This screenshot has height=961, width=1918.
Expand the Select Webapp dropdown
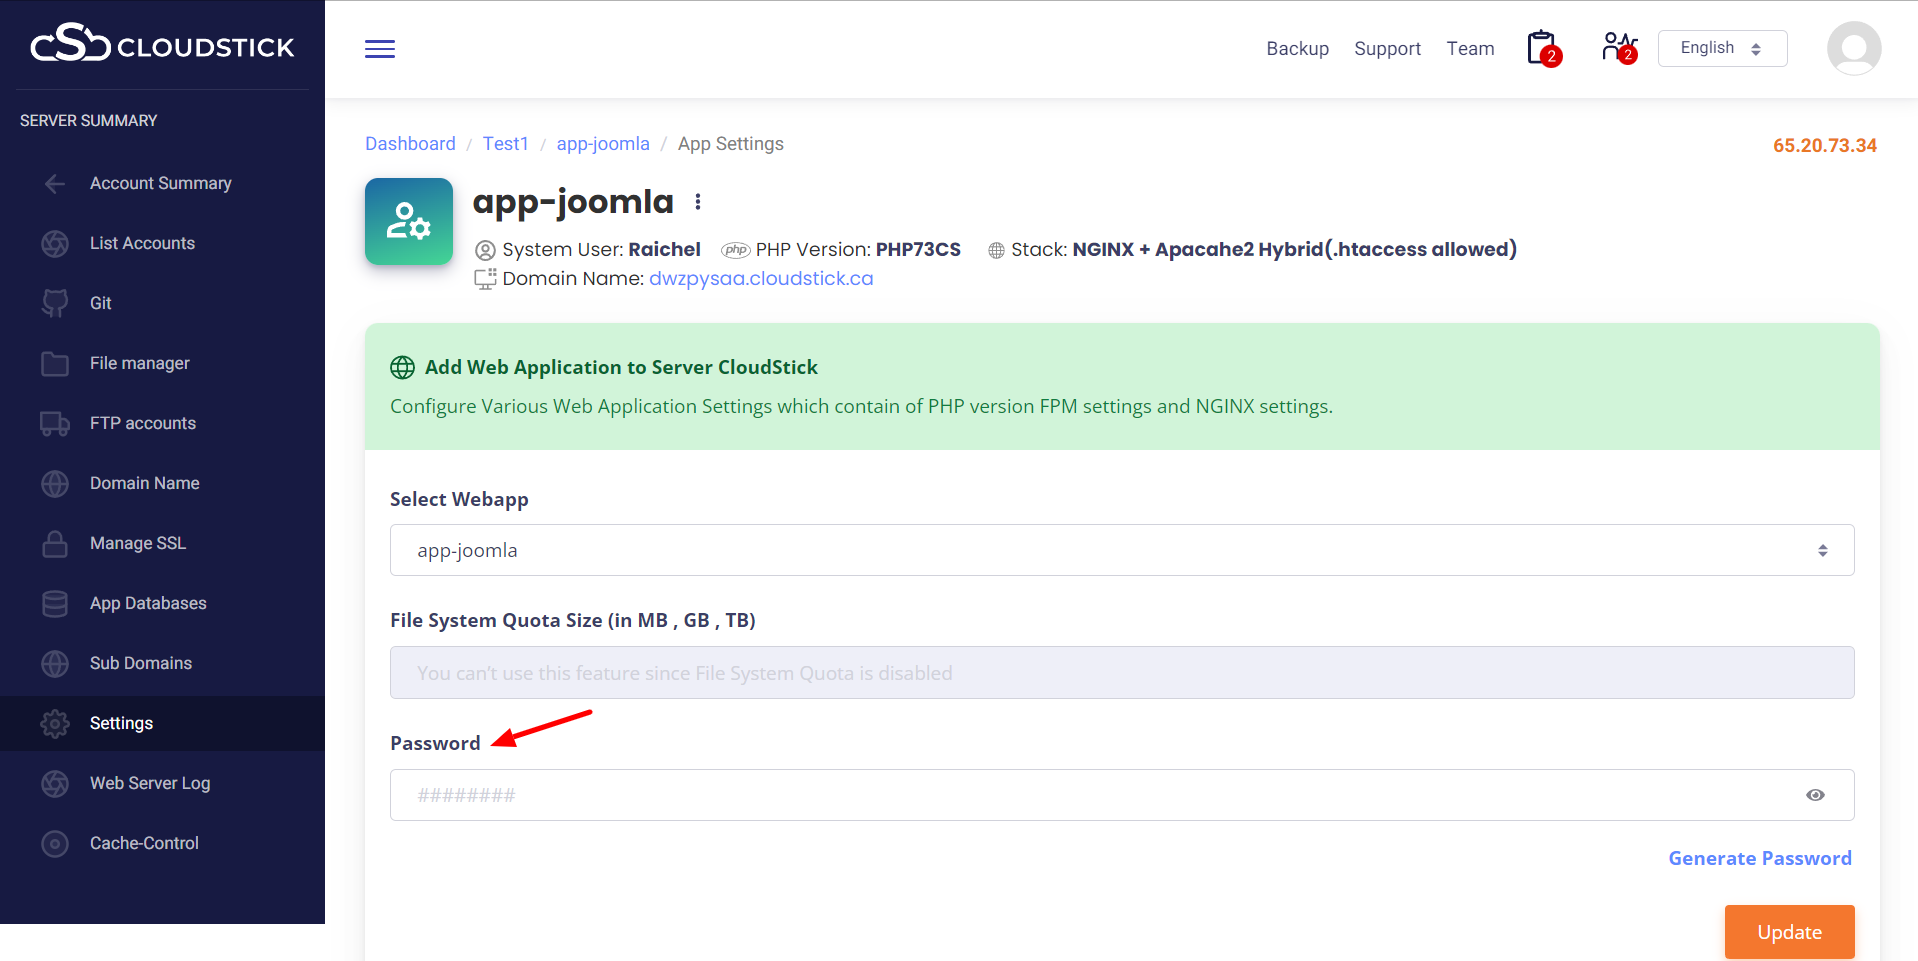1121,550
